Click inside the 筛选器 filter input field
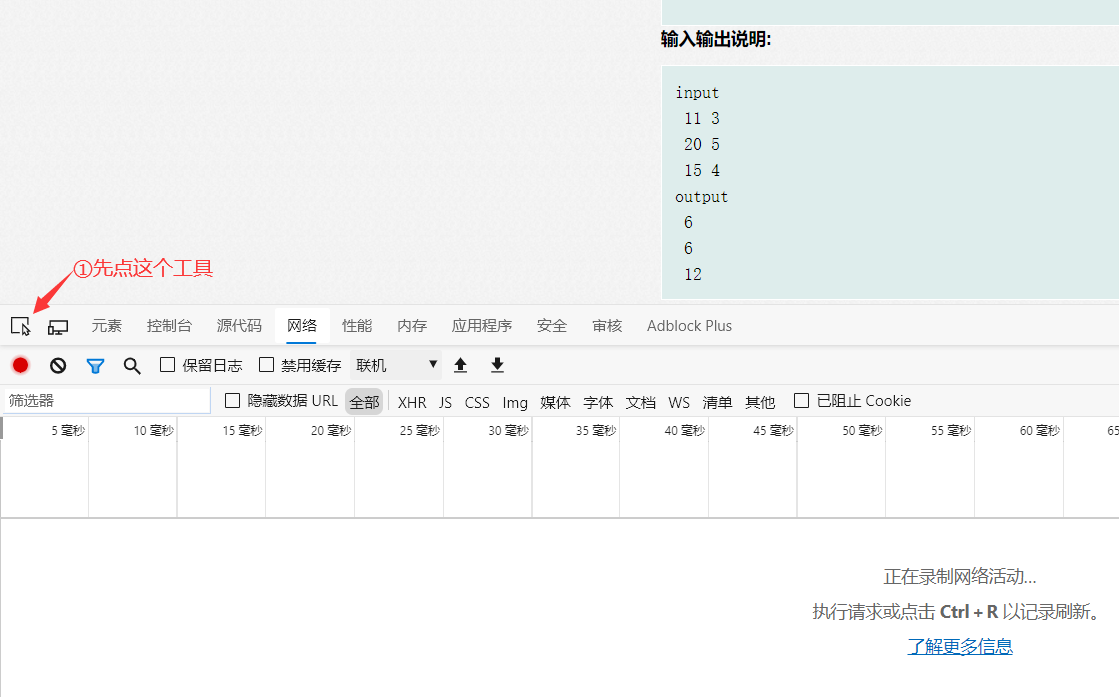The image size is (1119, 697). point(100,400)
